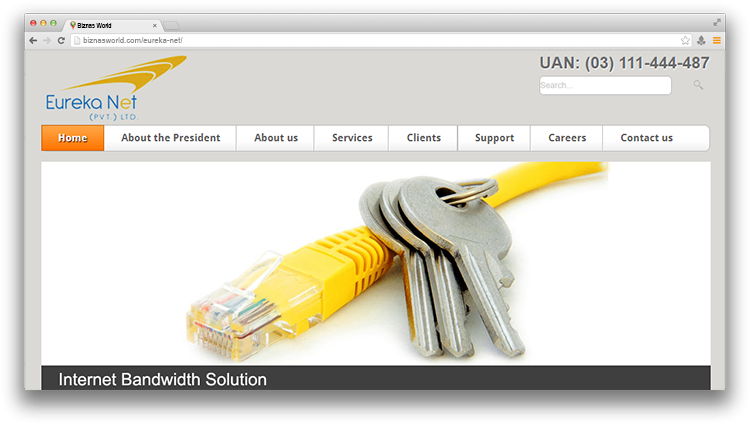Click the browser forward arrow
This screenshot has height=425, width=750.
click(x=47, y=41)
